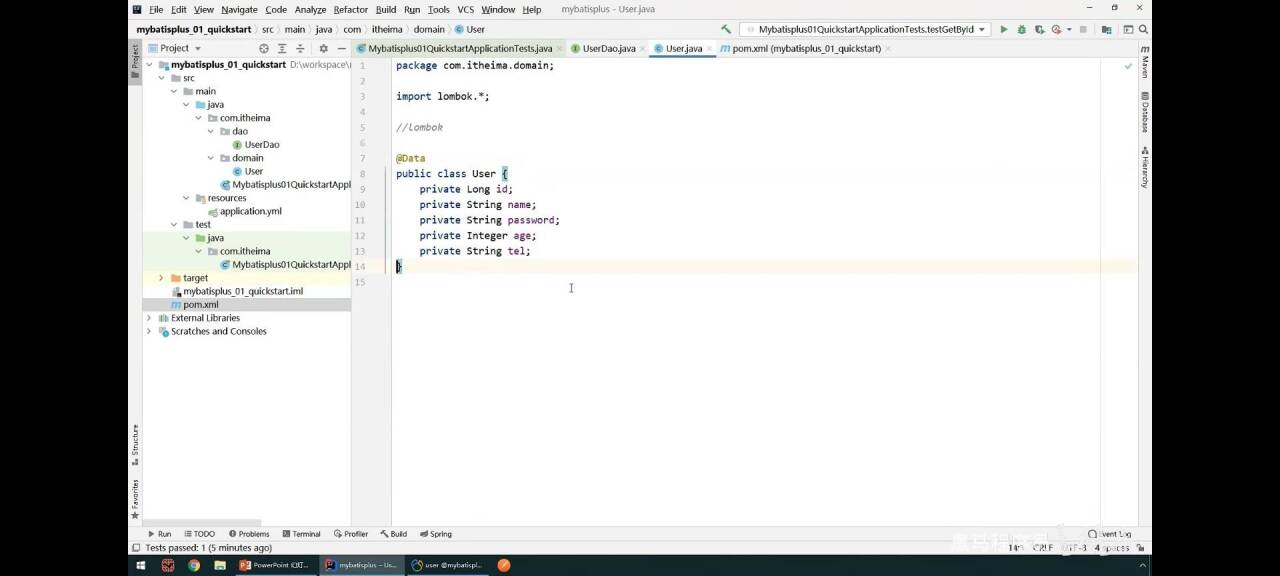Click Collapse All in Project panel
The image size is (1280, 576).
click(x=300, y=48)
